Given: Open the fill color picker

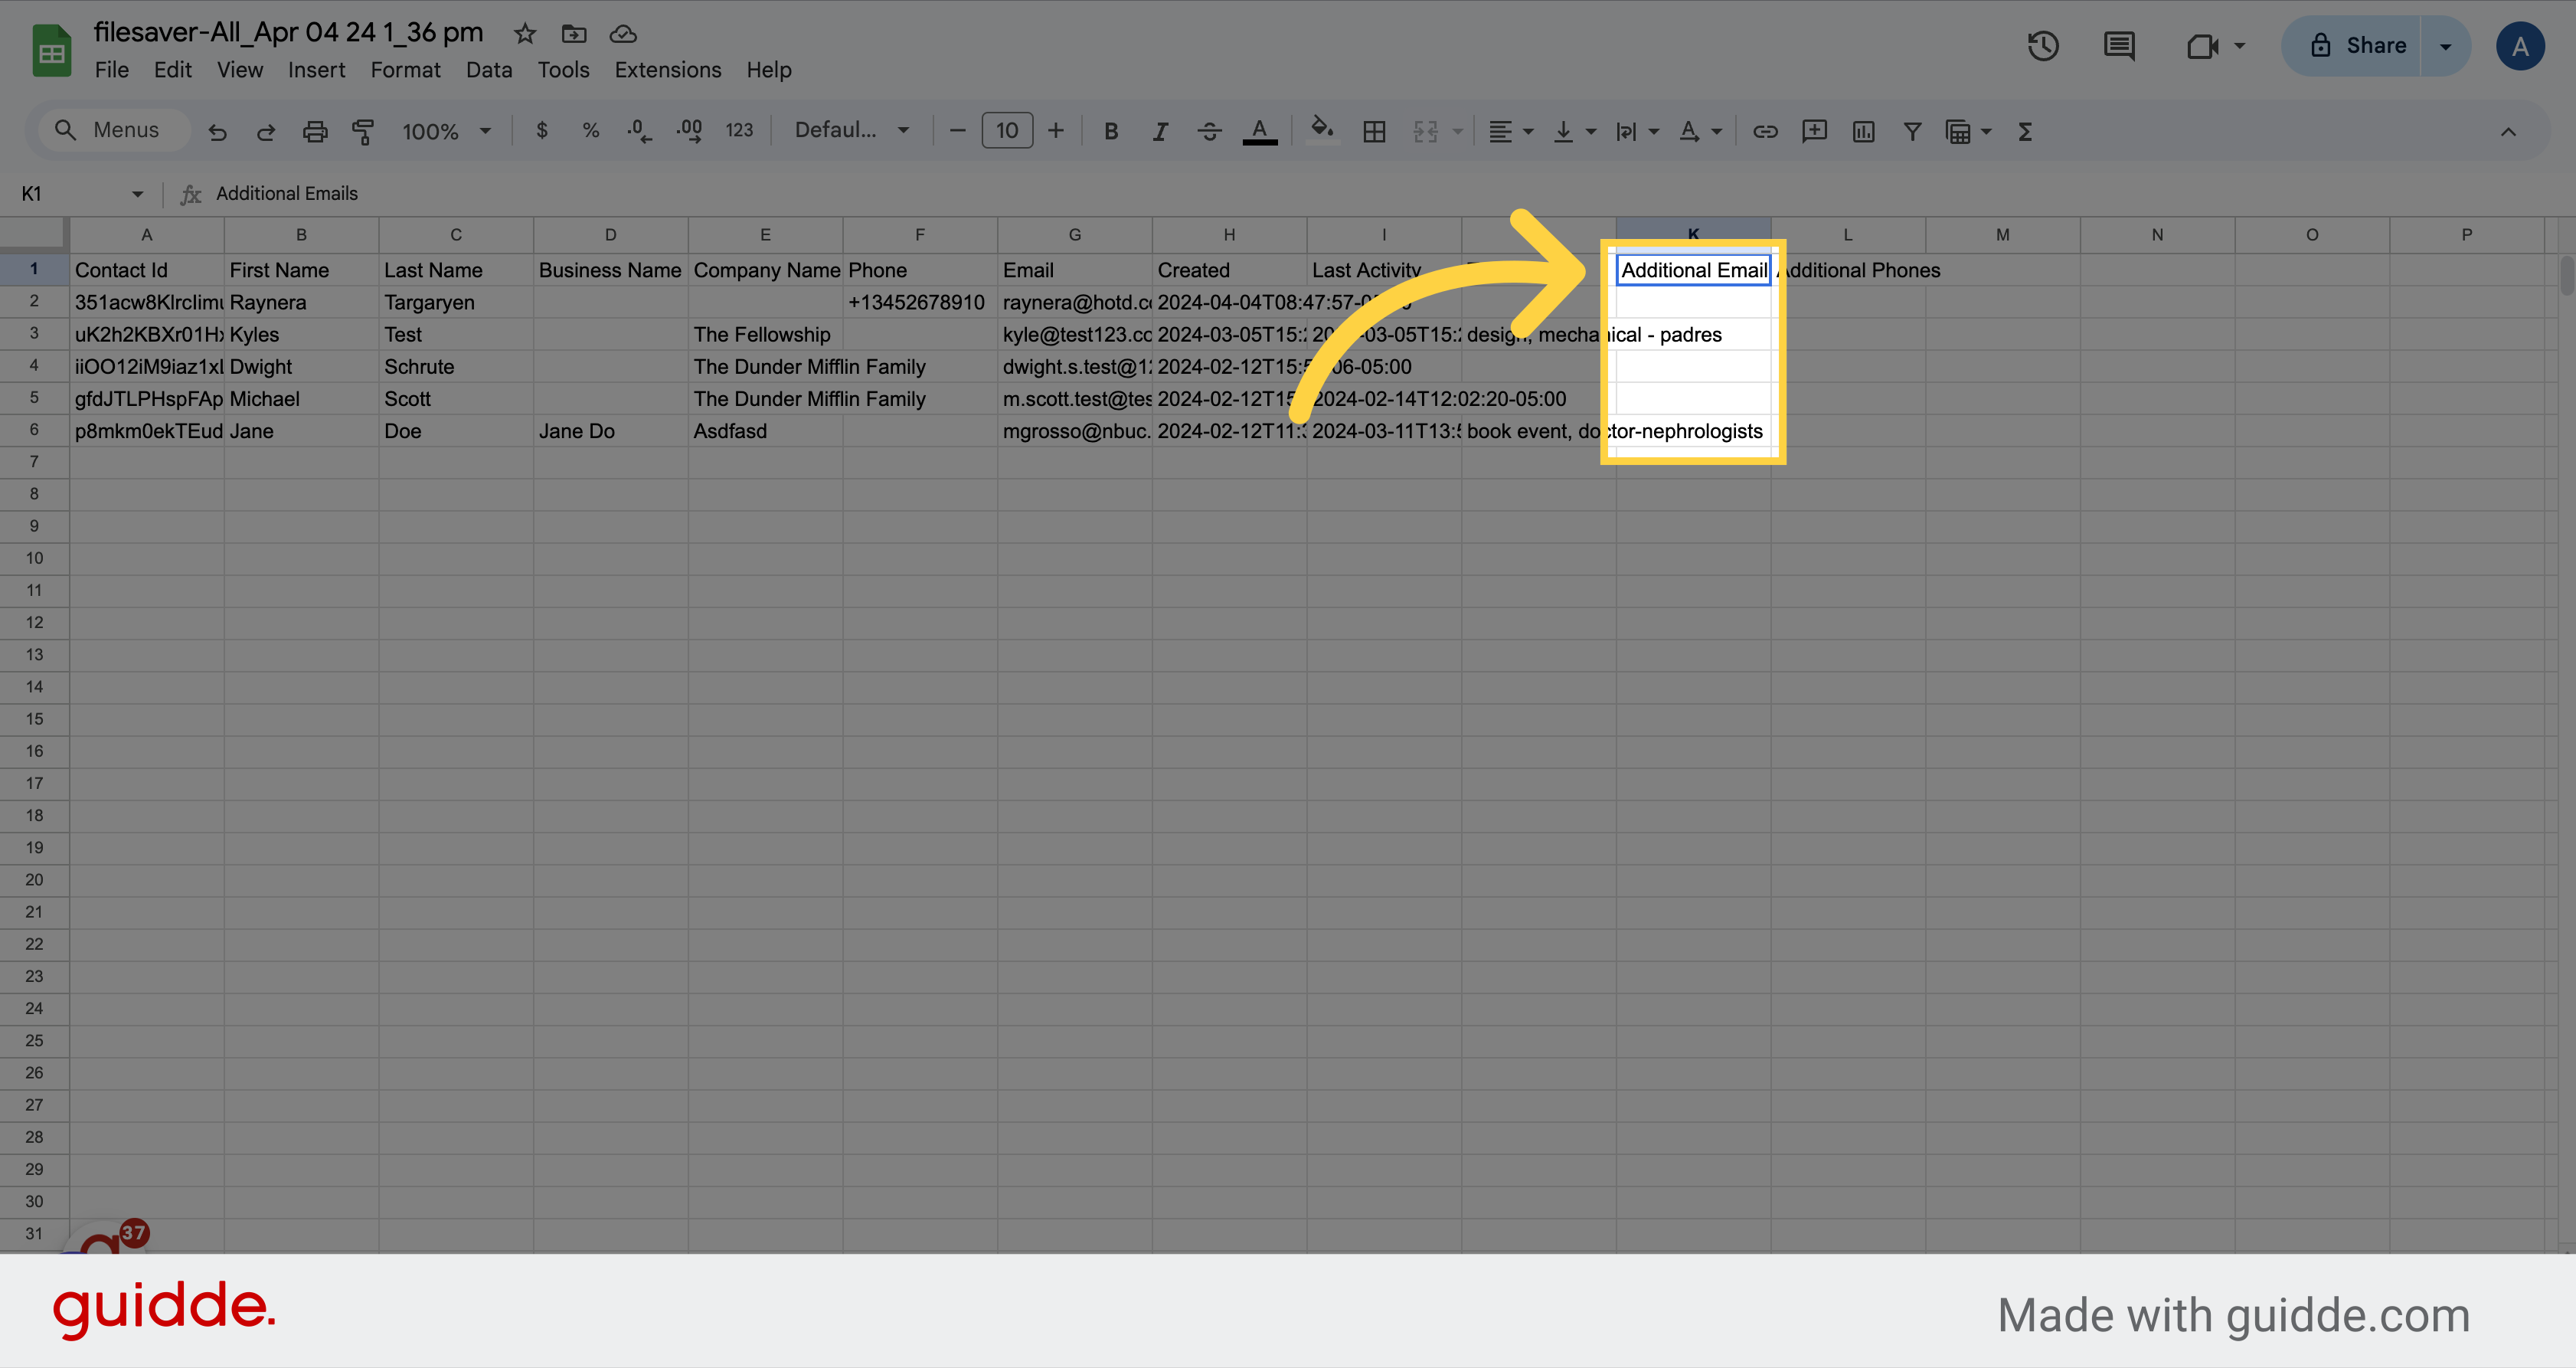Looking at the screenshot, I should click(x=1322, y=131).
